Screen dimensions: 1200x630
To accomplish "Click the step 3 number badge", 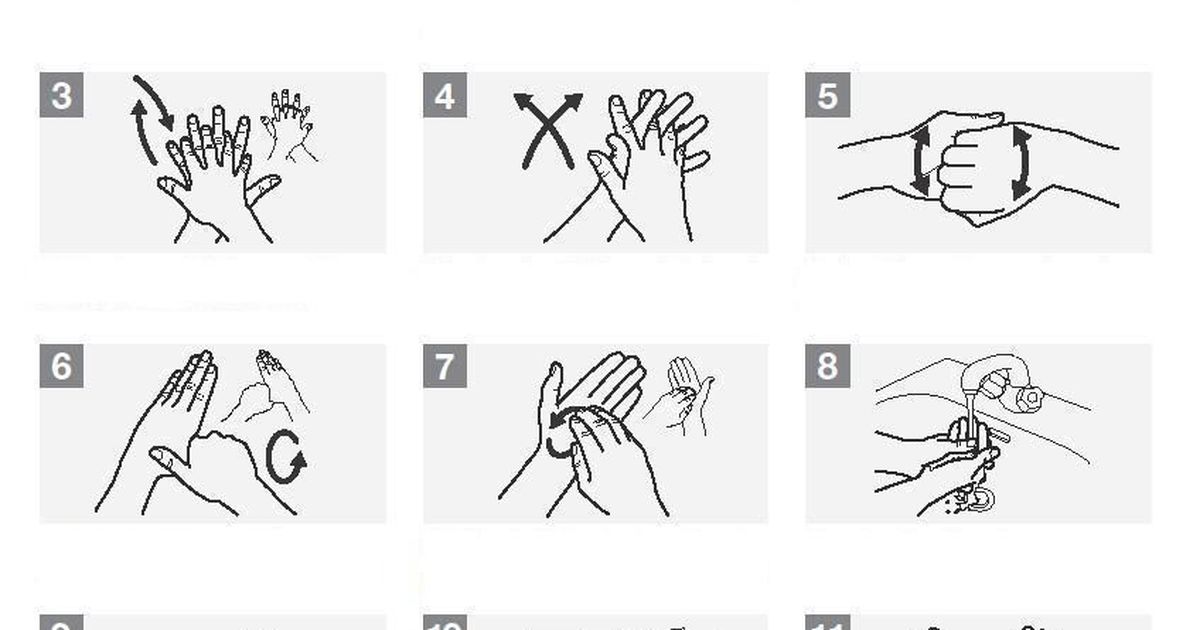I will click(x=61, y=95).
